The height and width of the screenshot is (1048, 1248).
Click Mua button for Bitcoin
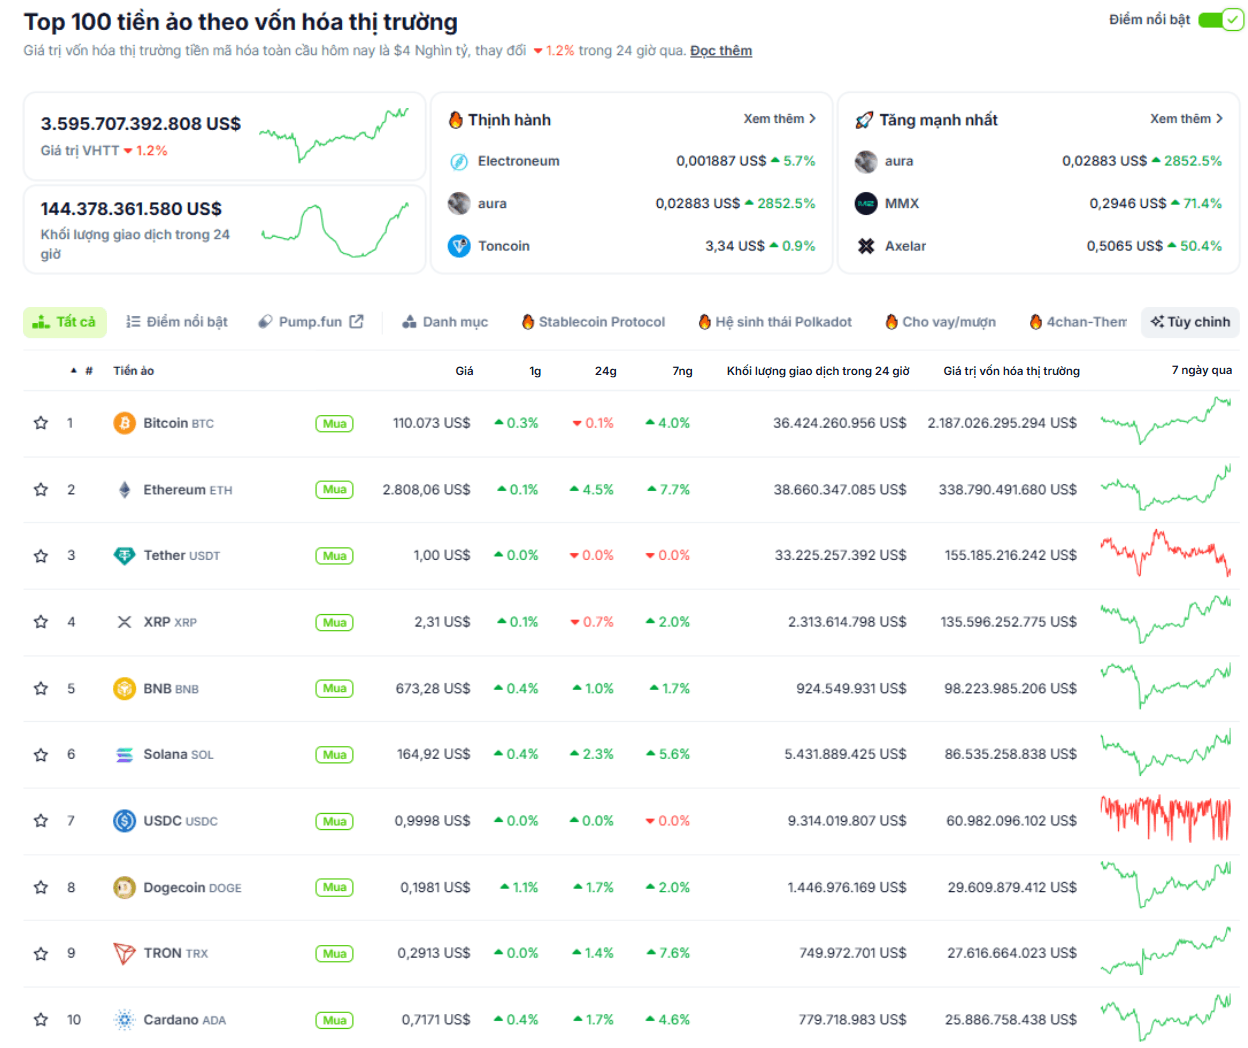tap(335, 424)
